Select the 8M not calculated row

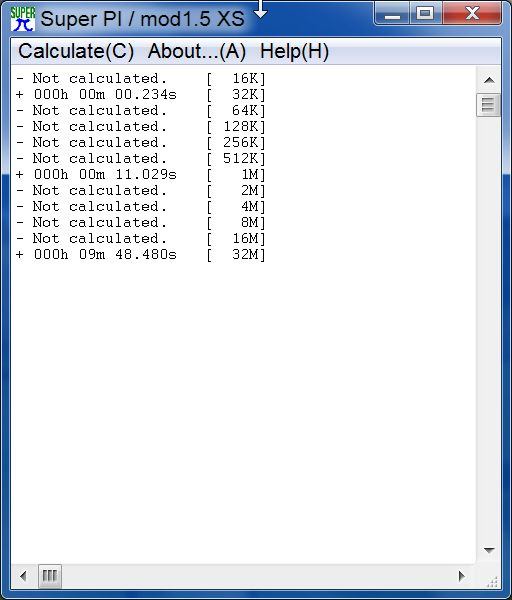[x=141, y=222]
